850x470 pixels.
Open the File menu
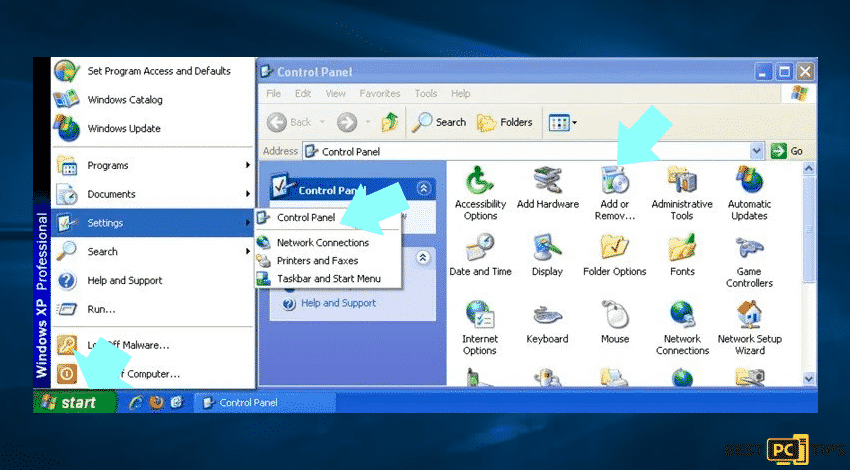(273, 94)
